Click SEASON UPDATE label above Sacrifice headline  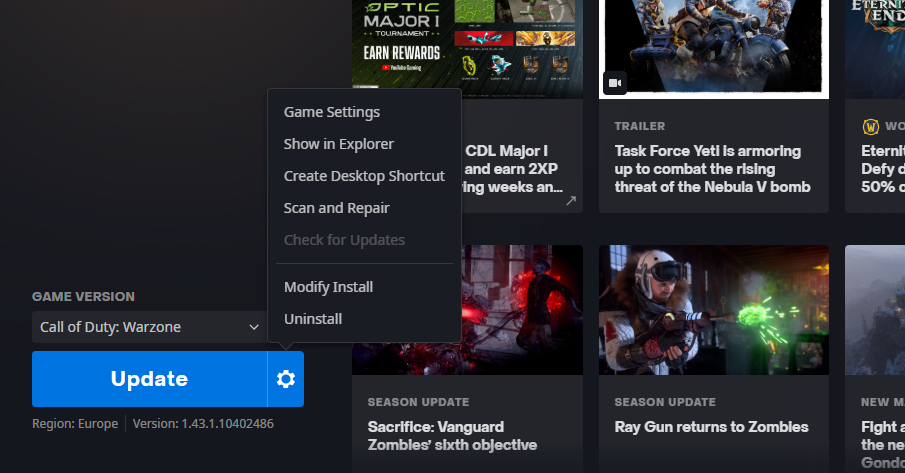pyautogui.click(x=418, y=402)
